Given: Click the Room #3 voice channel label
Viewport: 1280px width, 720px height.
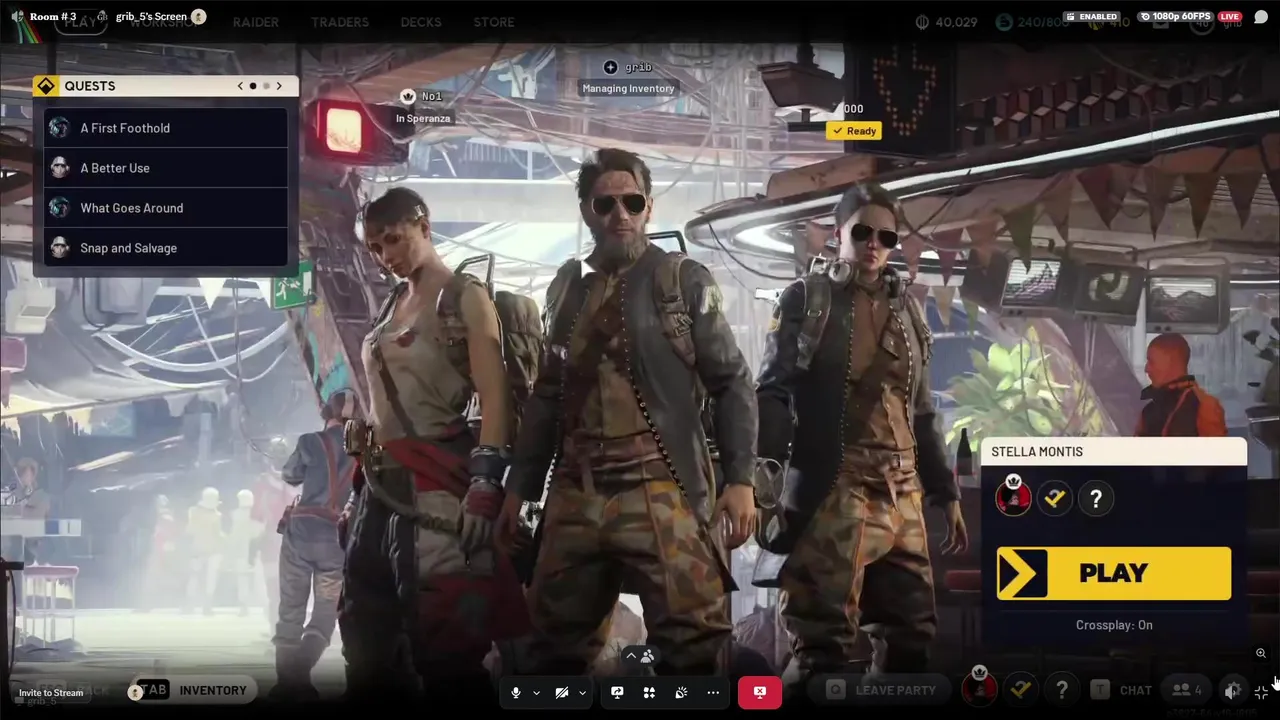Looking at the screenshot, I should click(53, 17).
